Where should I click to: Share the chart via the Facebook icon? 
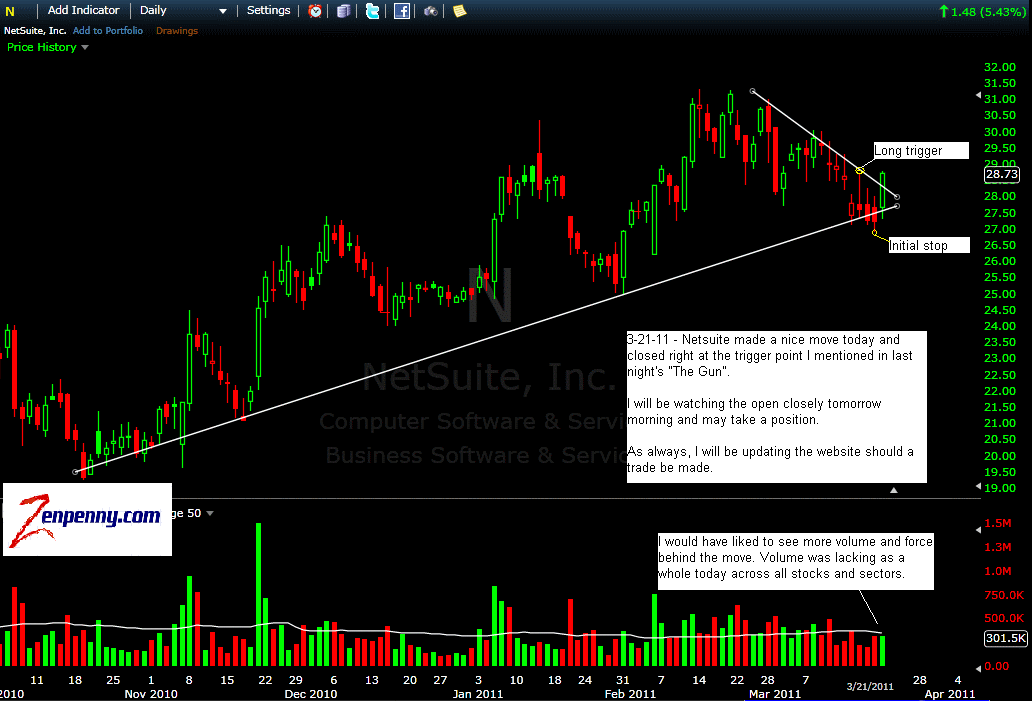pos(401,11)
